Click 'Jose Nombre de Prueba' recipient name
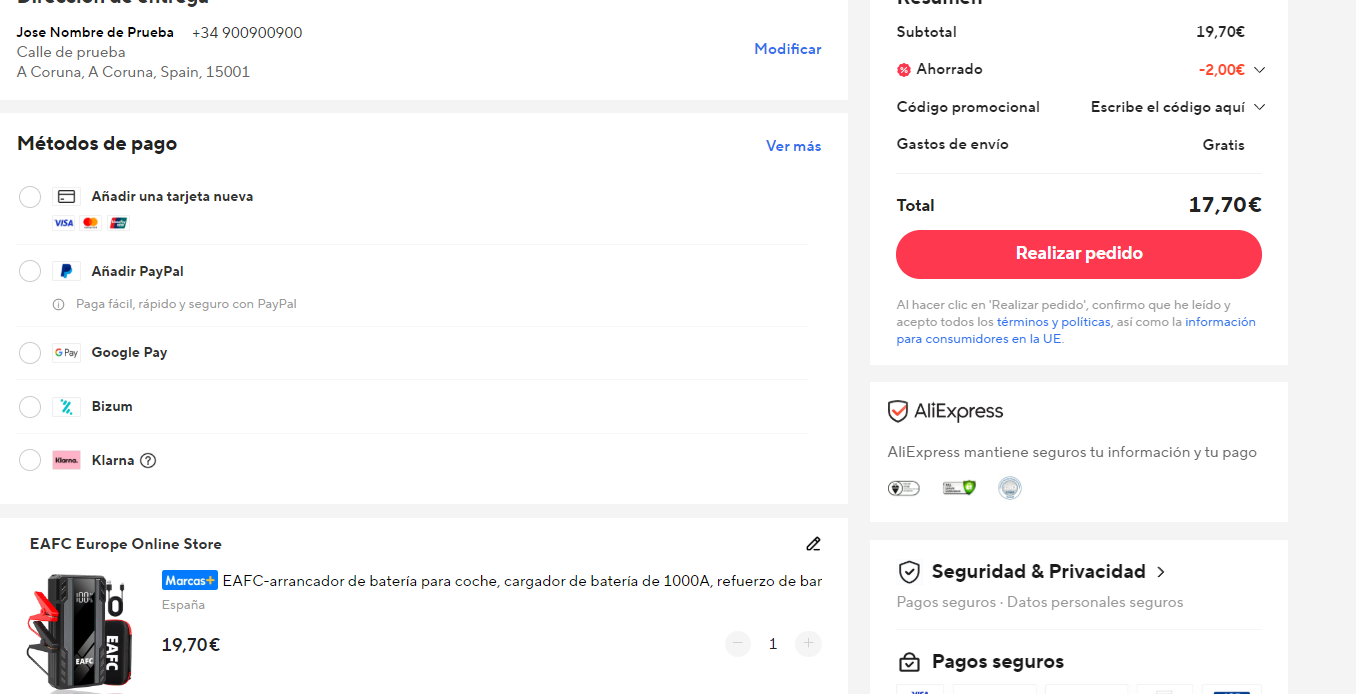1356x694 pixels. point(95,32)
